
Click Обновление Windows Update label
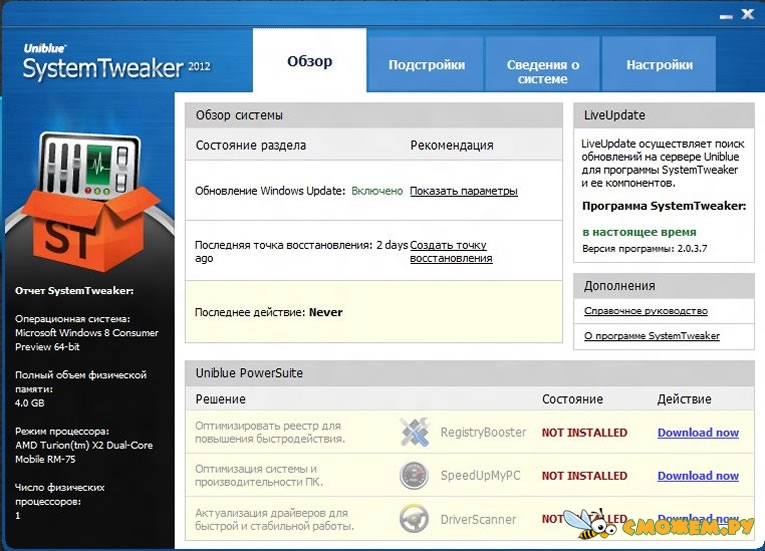(270, 191)
